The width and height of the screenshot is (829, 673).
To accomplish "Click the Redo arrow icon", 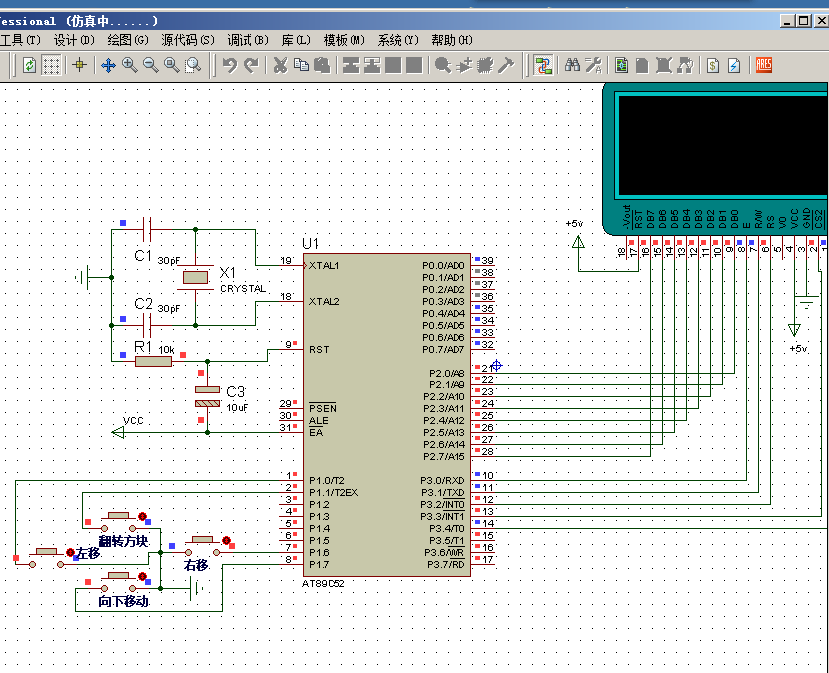I will (x=252, y=65).
